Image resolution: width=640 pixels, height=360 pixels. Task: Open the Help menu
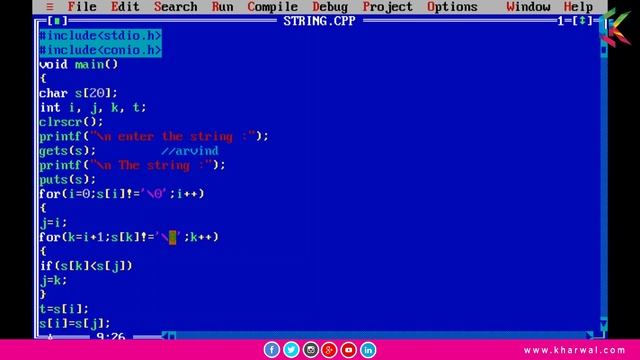[x=578, y=7]
